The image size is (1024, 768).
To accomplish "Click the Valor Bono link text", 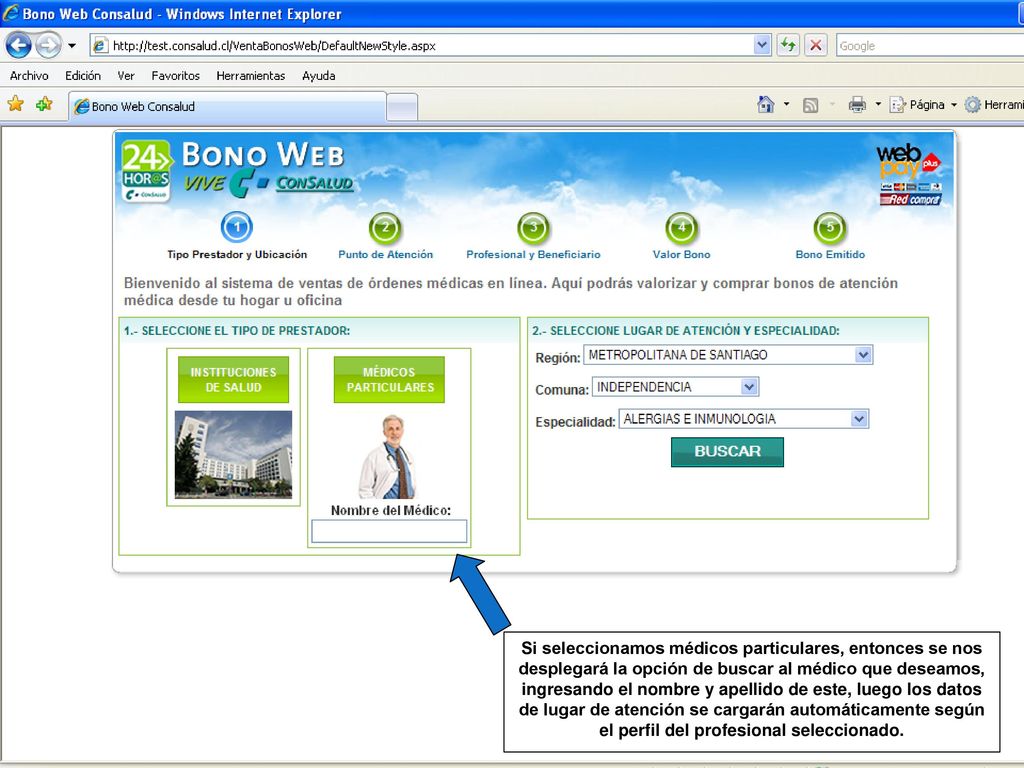I will (x=682, y=255).
